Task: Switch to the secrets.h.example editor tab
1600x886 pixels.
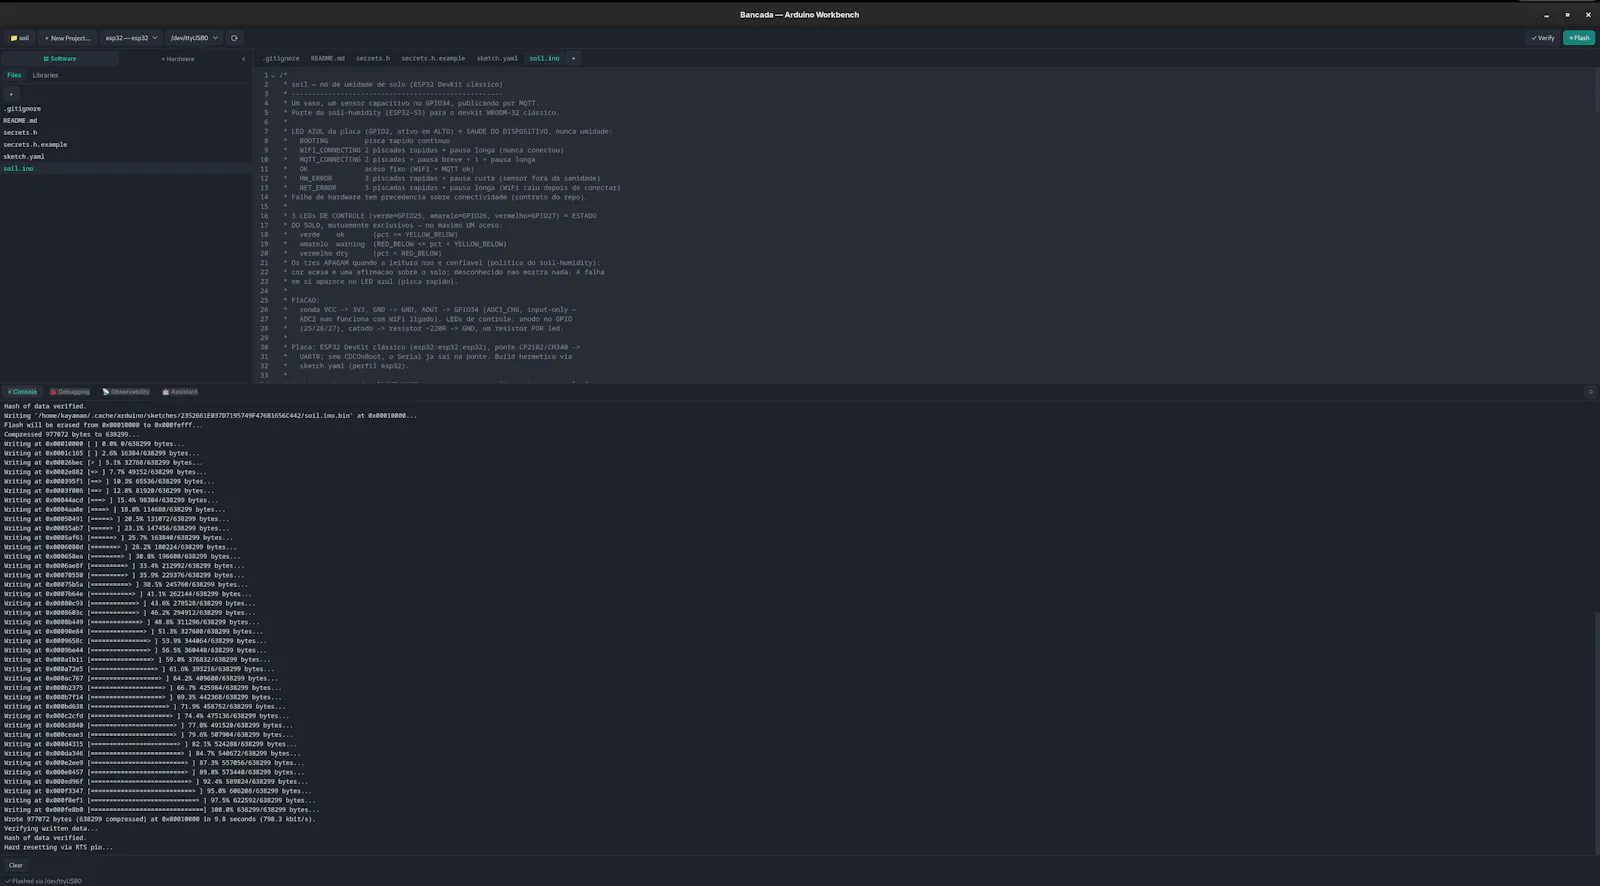Action: click(433, 58)
